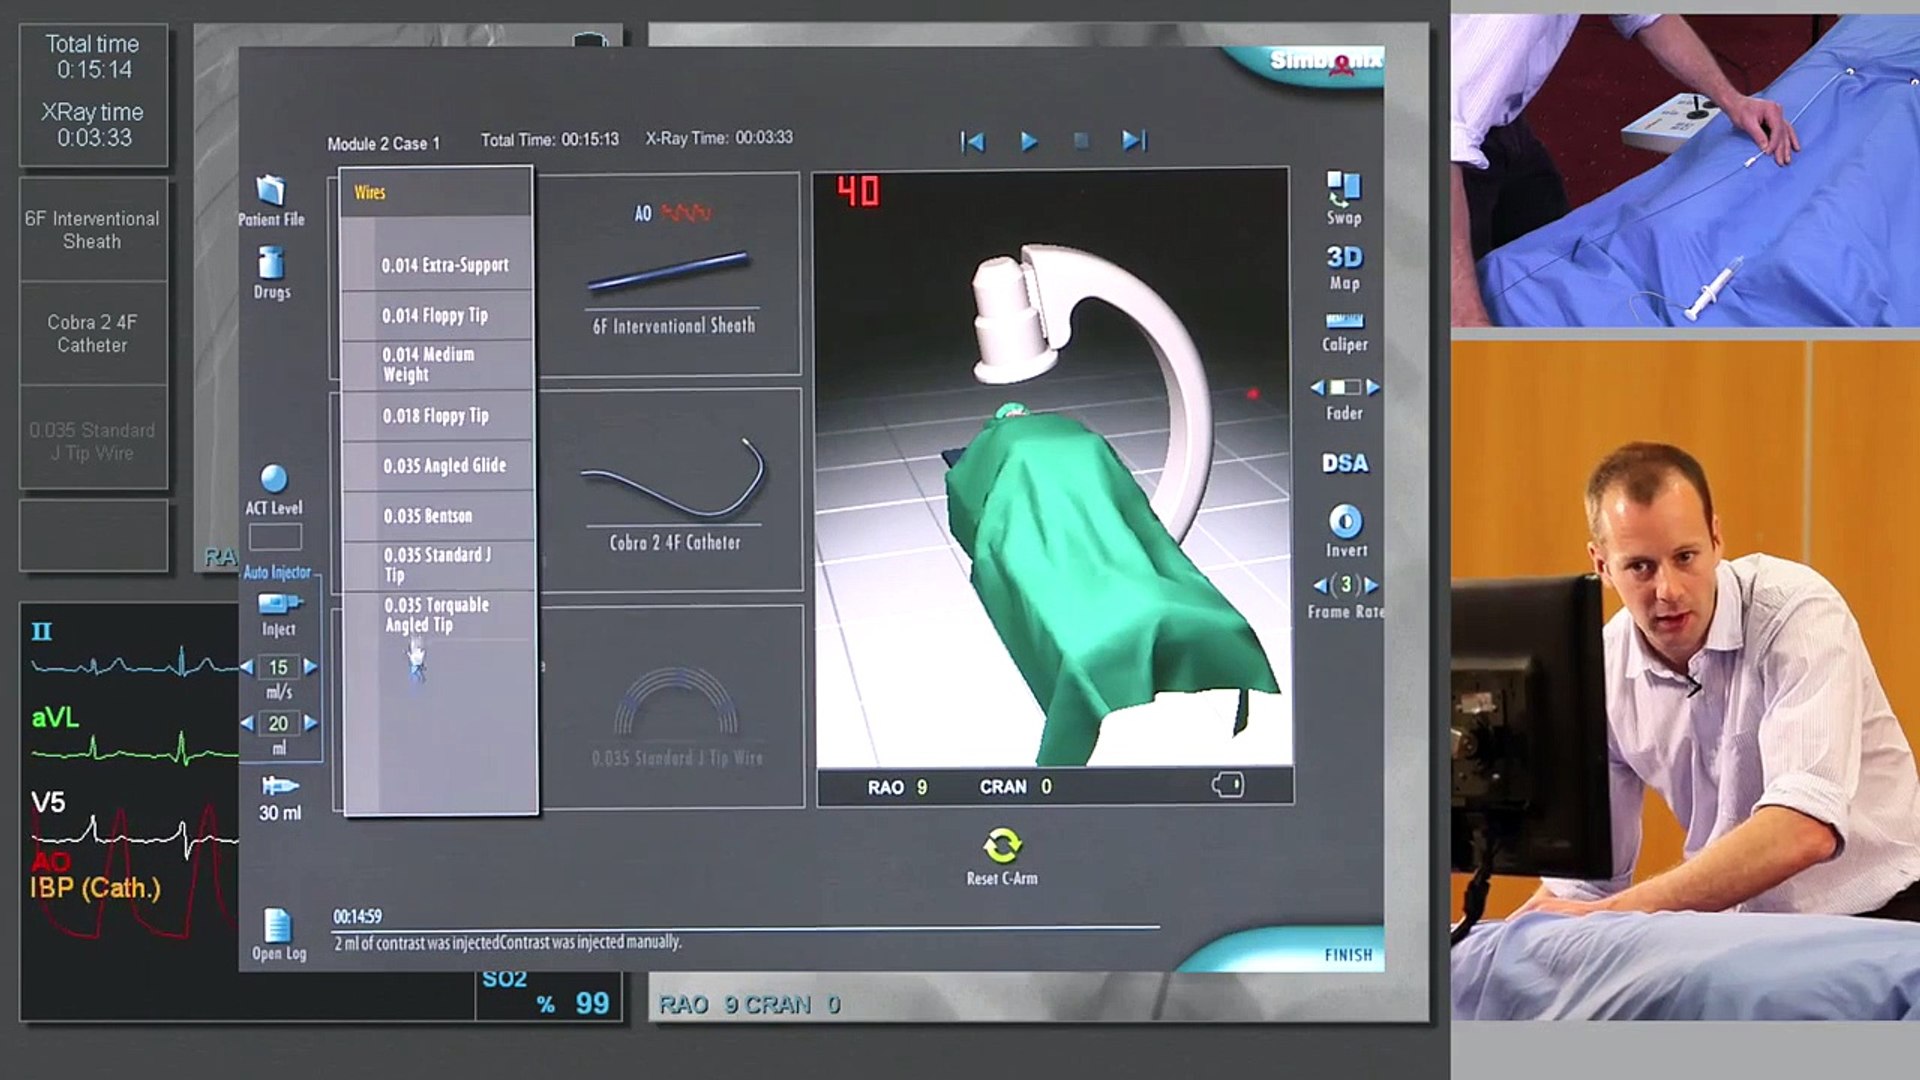Decrease injection rate ml/s value

click(247, 667)
